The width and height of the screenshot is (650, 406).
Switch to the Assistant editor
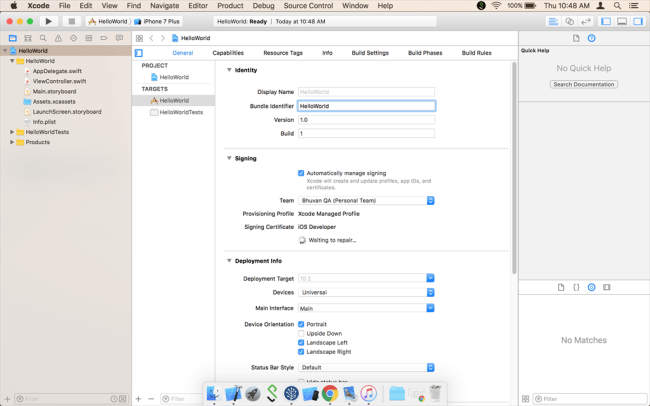[x=570, y=21]
